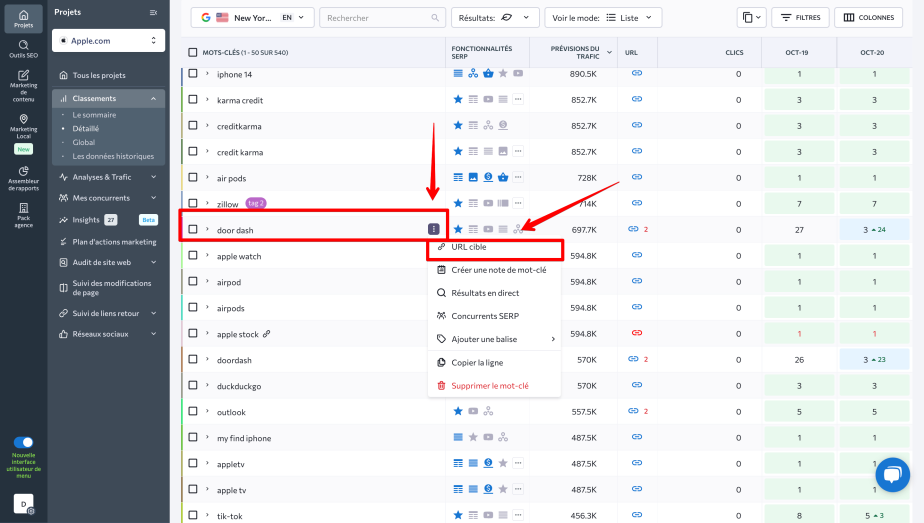Open the Pack agence icon

click(x=23, y=209)
